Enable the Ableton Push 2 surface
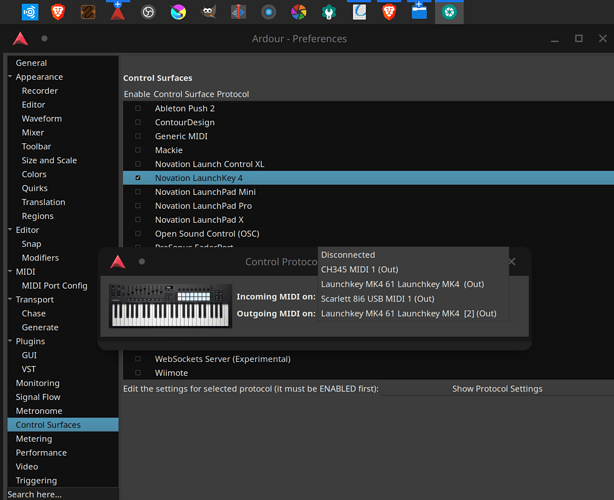Image resolution: width=614 pixels, height=500 pixels. (138, 108)
